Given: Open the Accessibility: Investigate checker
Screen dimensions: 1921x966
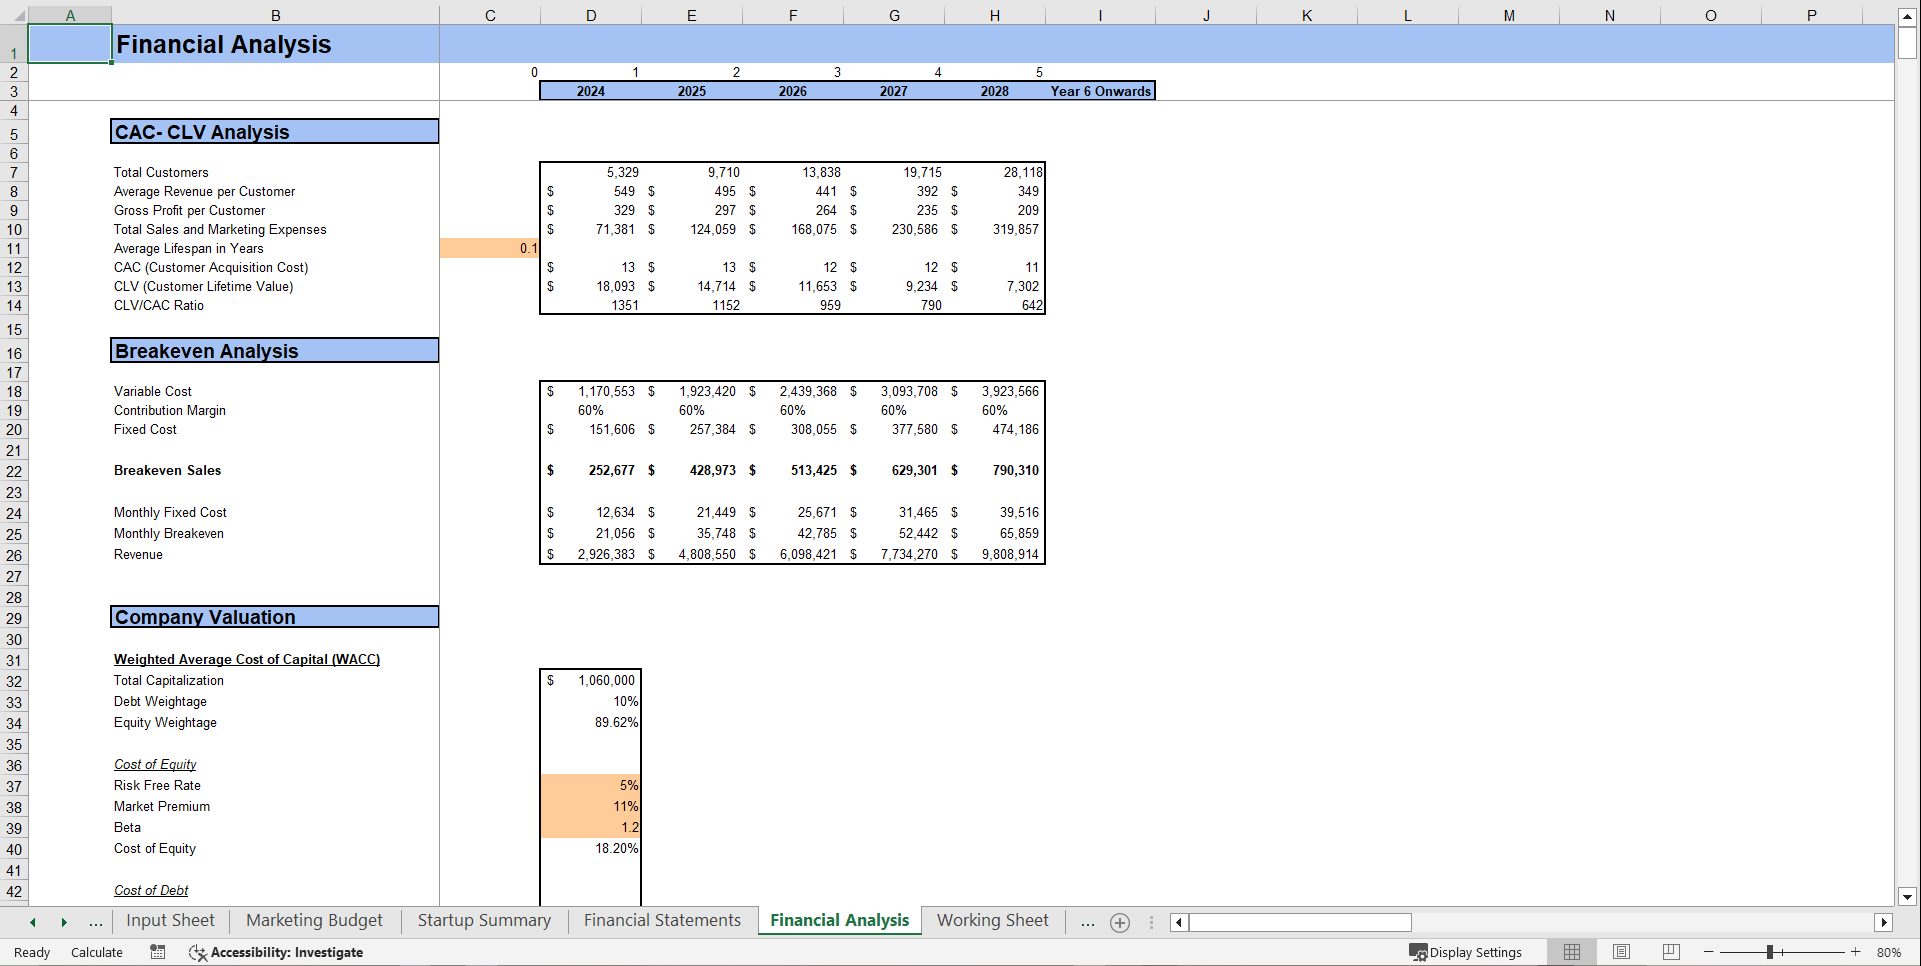Looking at the screenshot, I should (x=276, y=952).
